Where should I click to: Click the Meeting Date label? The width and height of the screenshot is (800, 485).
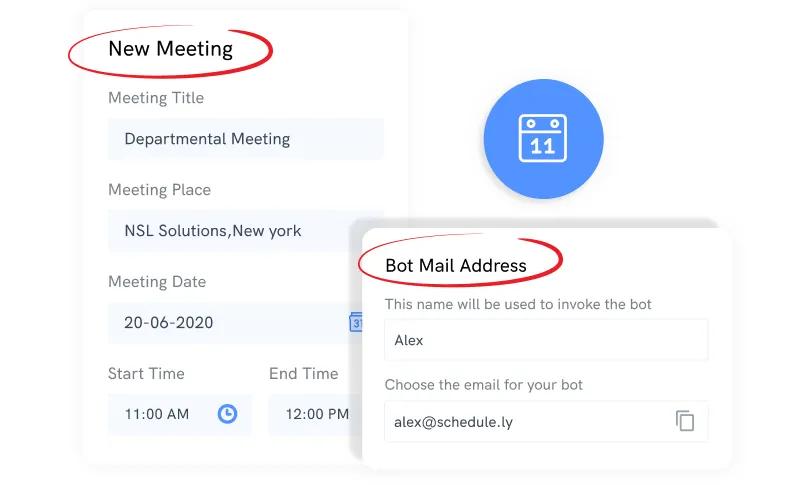point(157,282)
